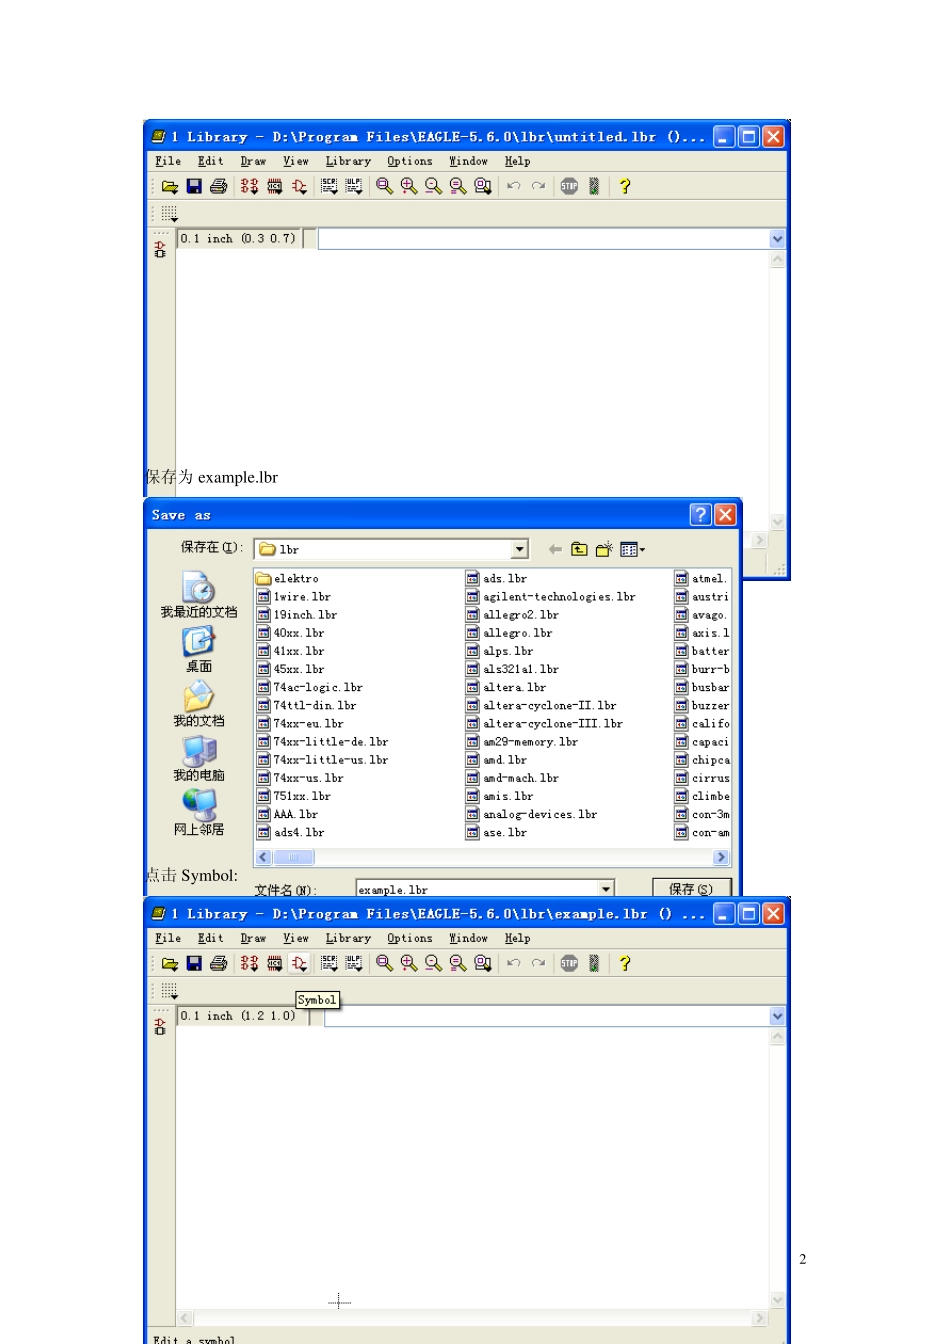Click Print icon in untitled.lbr window toolbar
Screen dimensions: 950x1344
tap(218, 186)
